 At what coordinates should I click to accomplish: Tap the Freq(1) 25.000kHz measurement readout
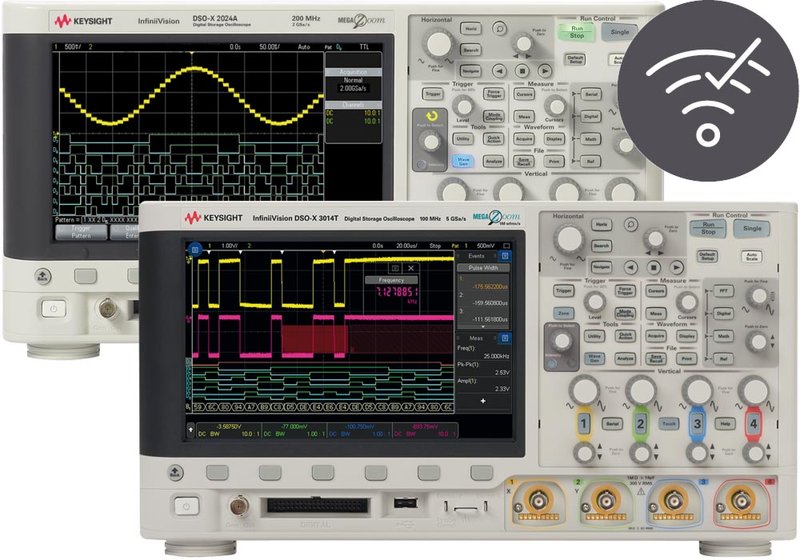pos(483,352)
